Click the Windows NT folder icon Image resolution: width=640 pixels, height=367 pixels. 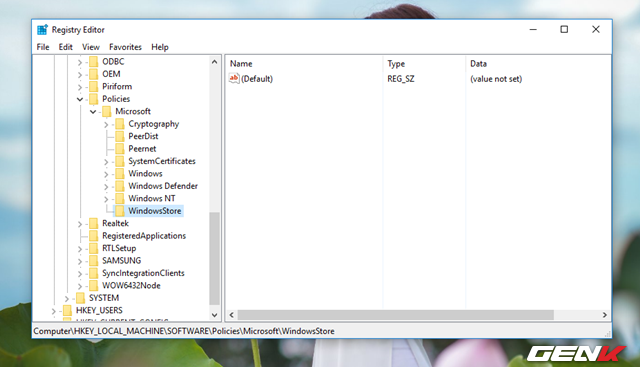tap(120, 198)
